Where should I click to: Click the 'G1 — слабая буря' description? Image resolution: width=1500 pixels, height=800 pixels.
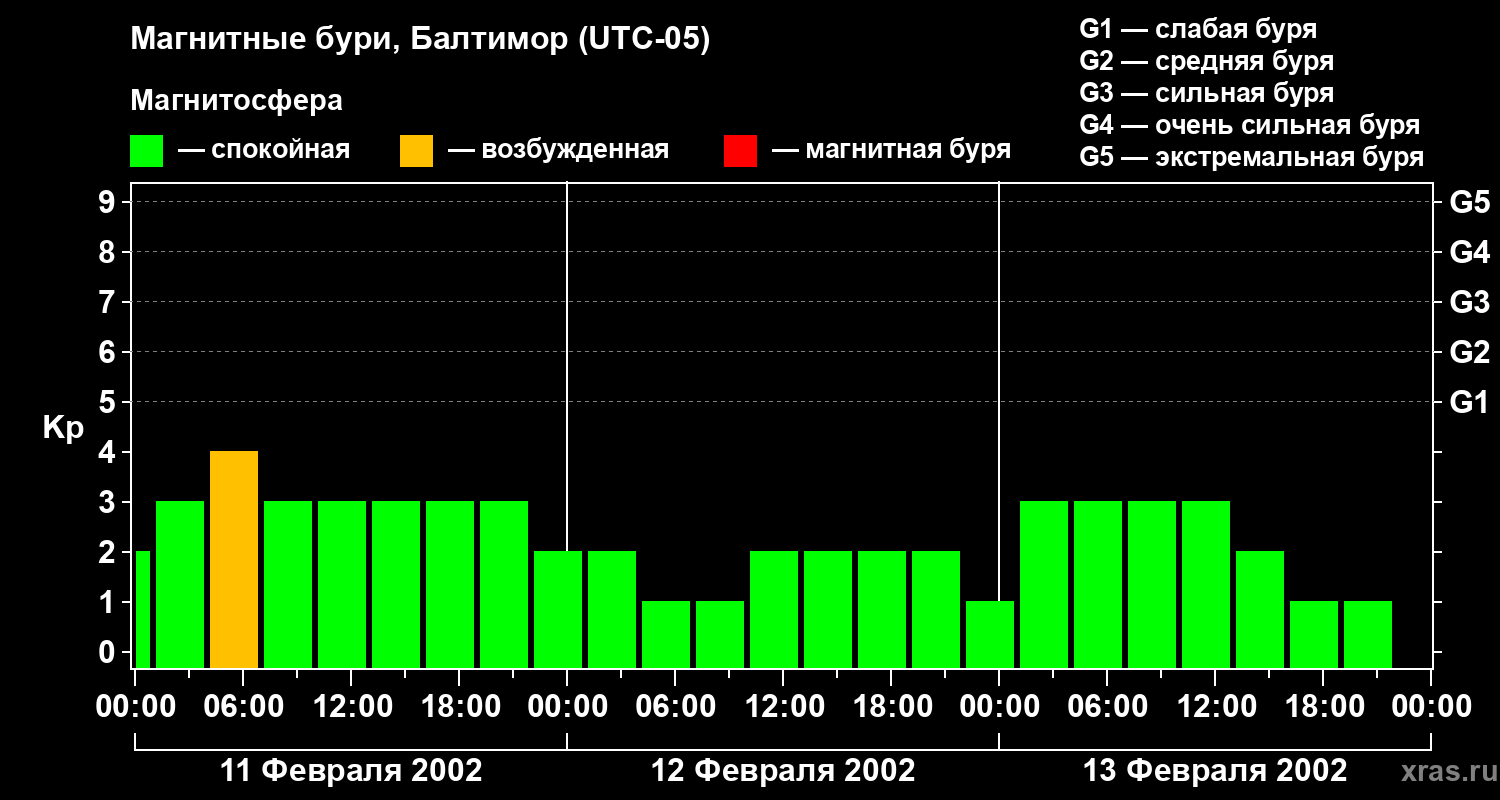pyautogui.click(x=1198, y=29)
